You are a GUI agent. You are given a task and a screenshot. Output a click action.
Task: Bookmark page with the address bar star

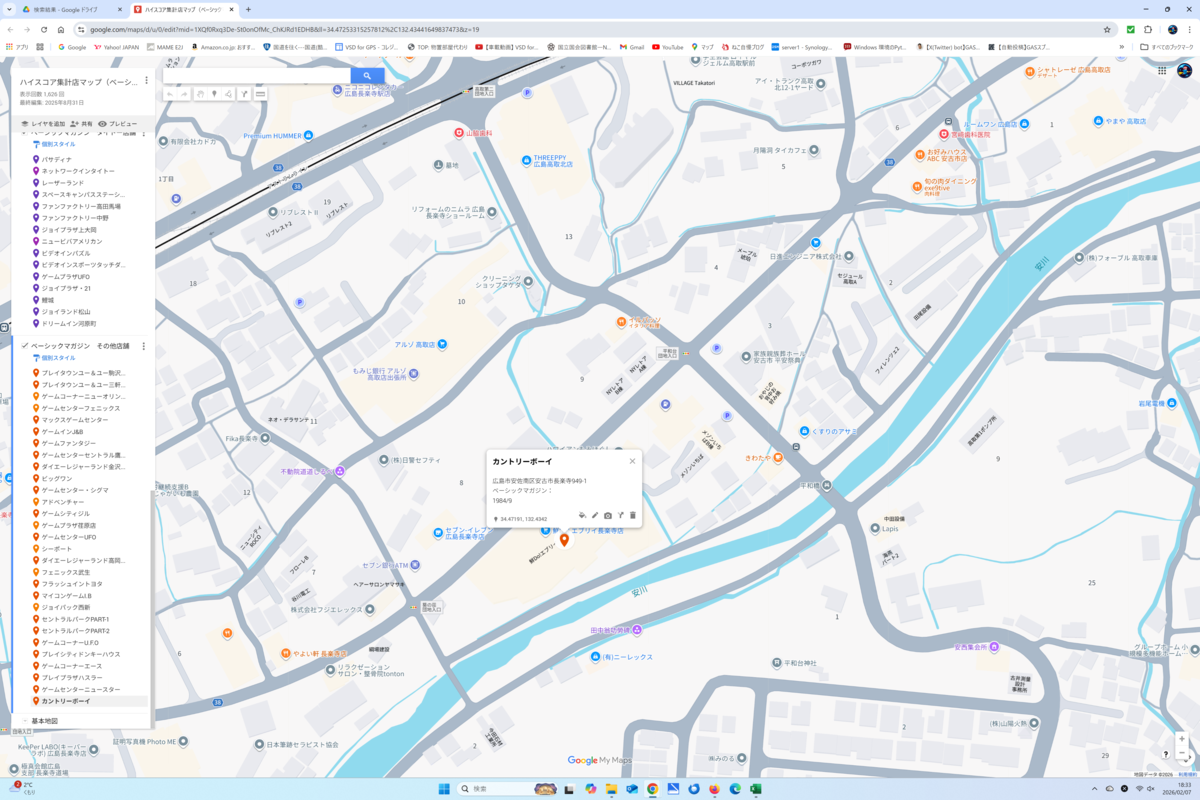click(1107, 29)
